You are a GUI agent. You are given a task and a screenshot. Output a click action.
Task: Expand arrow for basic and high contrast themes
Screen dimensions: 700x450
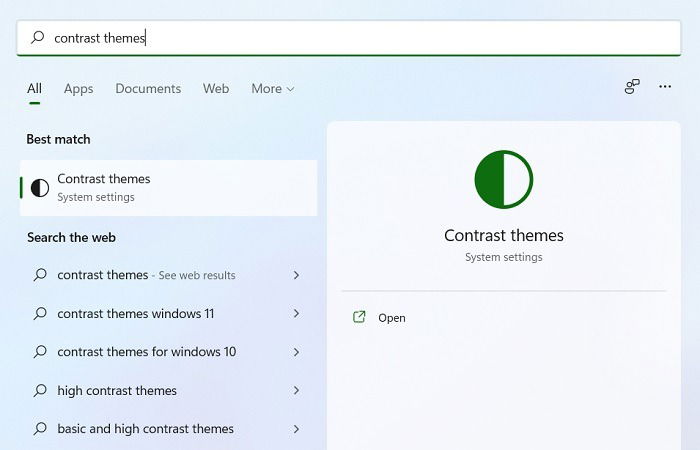pos(296,429)
